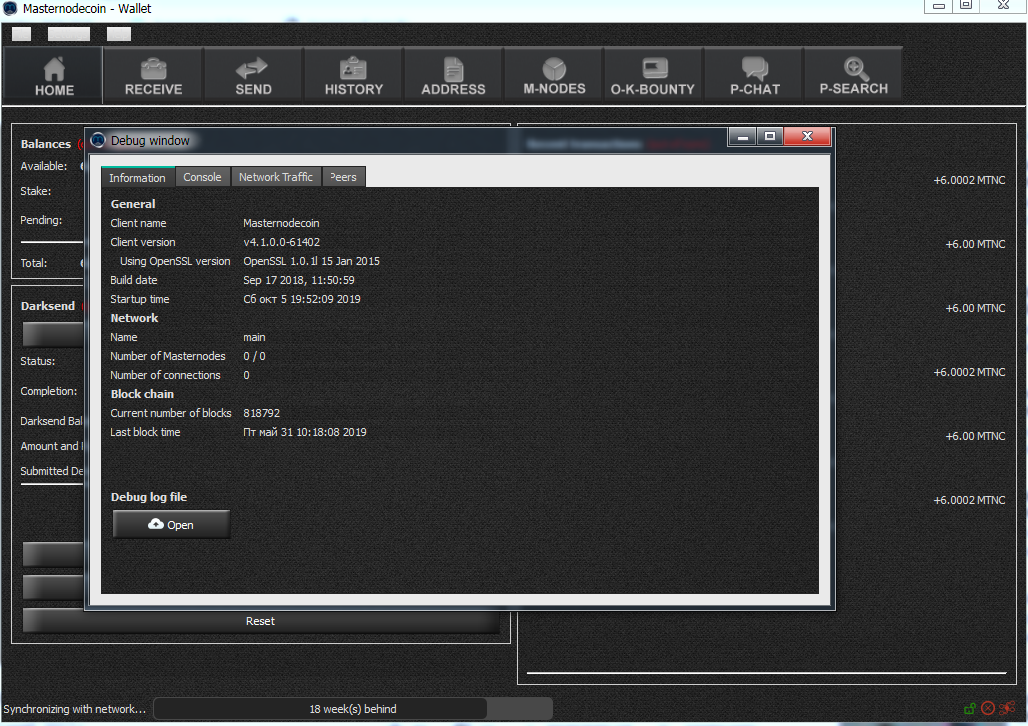Viewport: 1028px width, 726px height.
Task: Click the 'Debug log file' heading
Action: point(149,497)
